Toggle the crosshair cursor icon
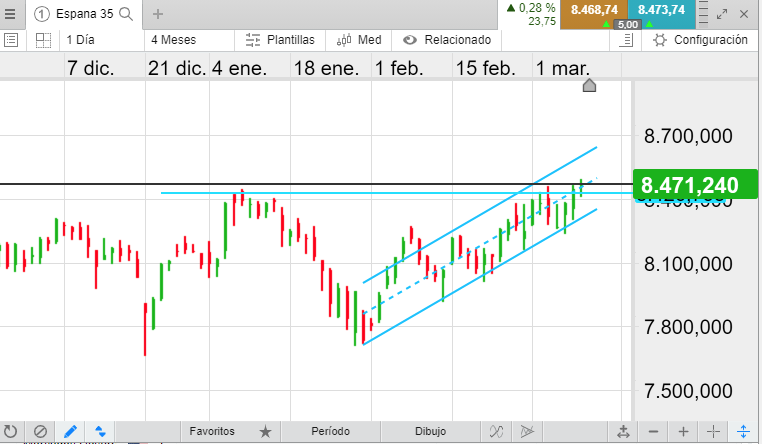The image size is (762, 444). click(713, 431)
